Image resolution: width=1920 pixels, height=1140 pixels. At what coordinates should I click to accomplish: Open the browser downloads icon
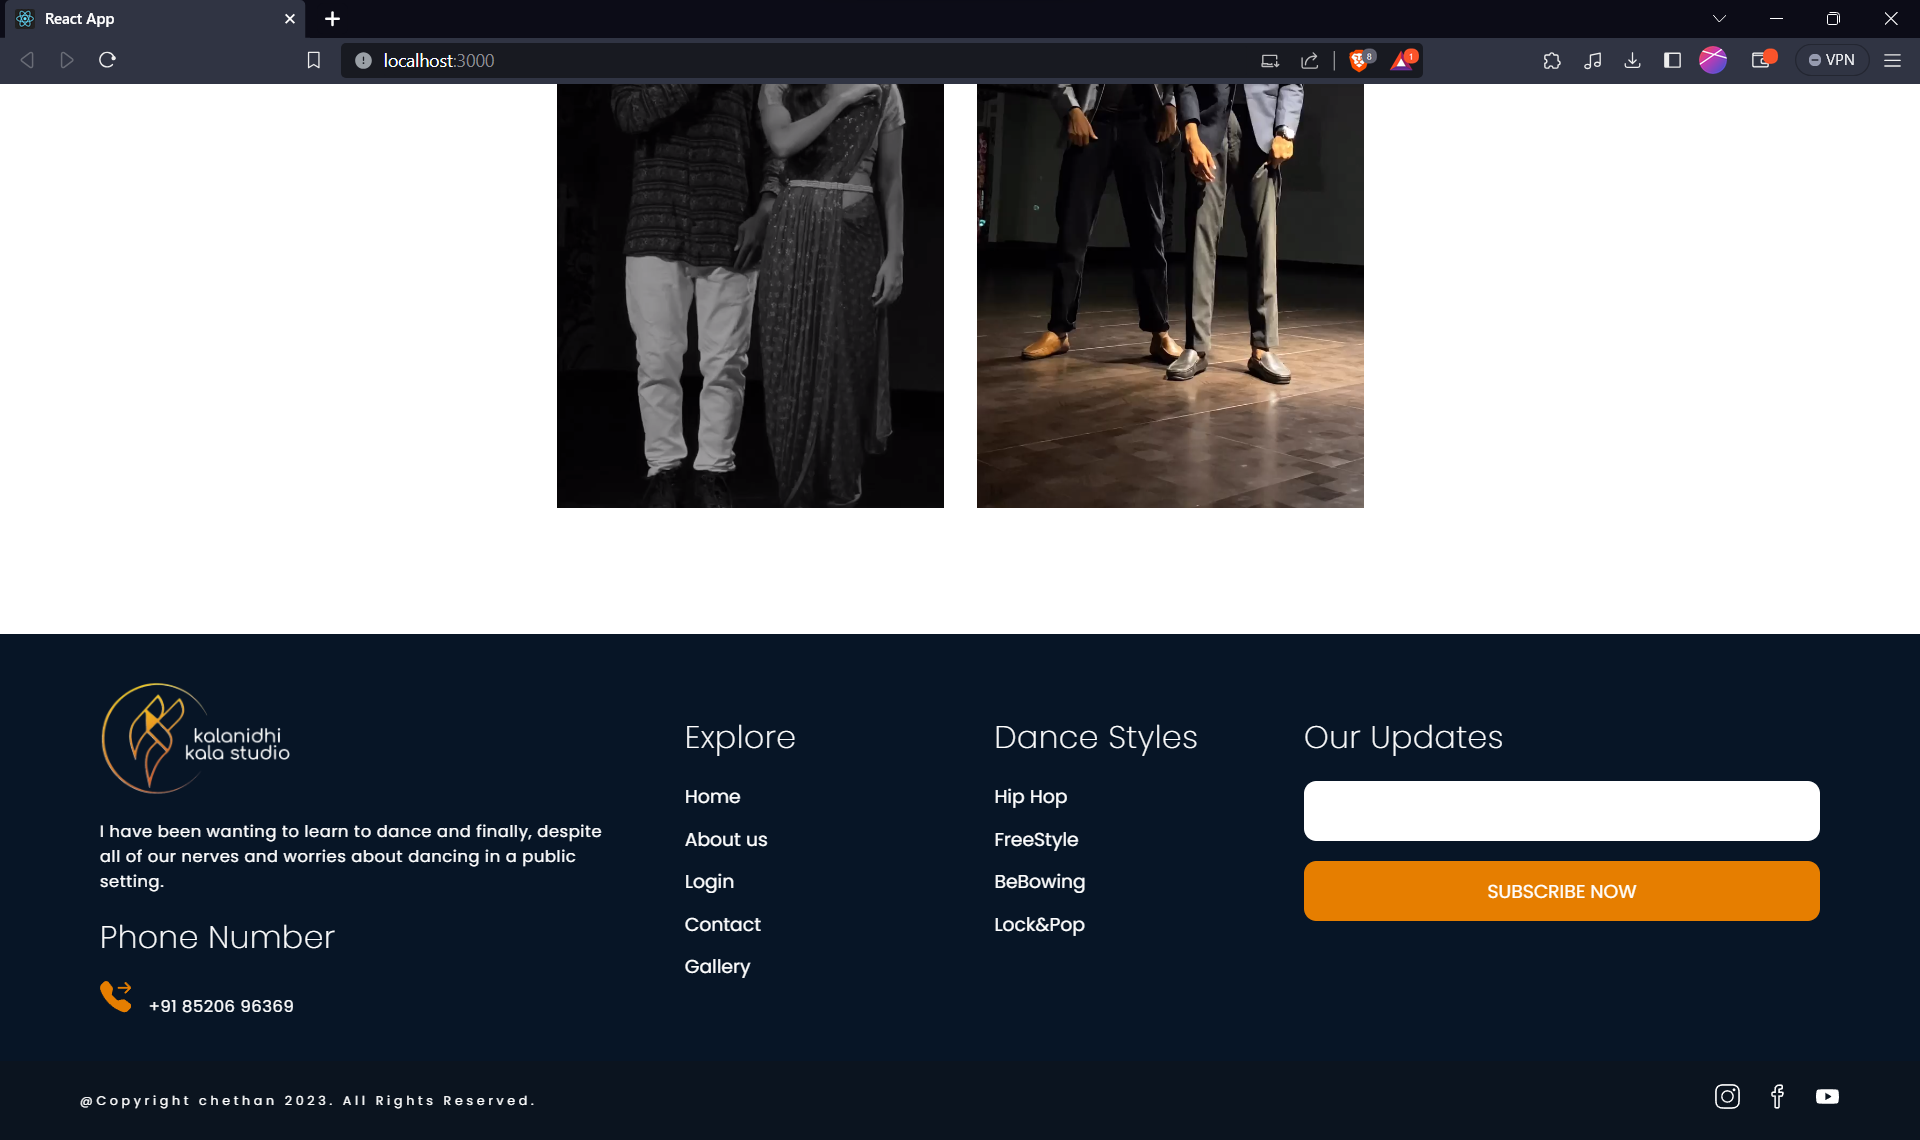(x=1632, y=60)
